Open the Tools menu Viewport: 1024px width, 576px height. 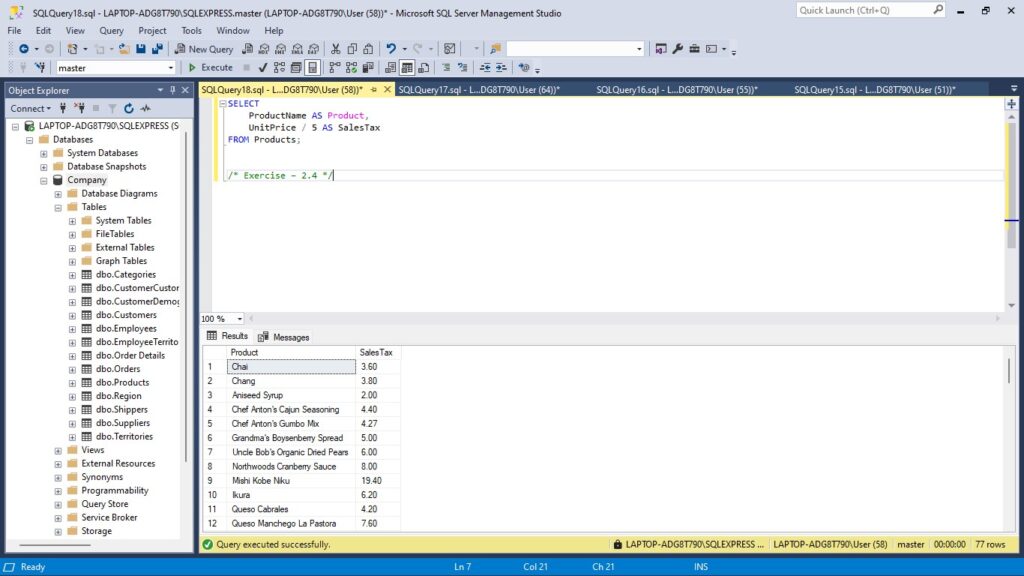click(x=191, y=31)
